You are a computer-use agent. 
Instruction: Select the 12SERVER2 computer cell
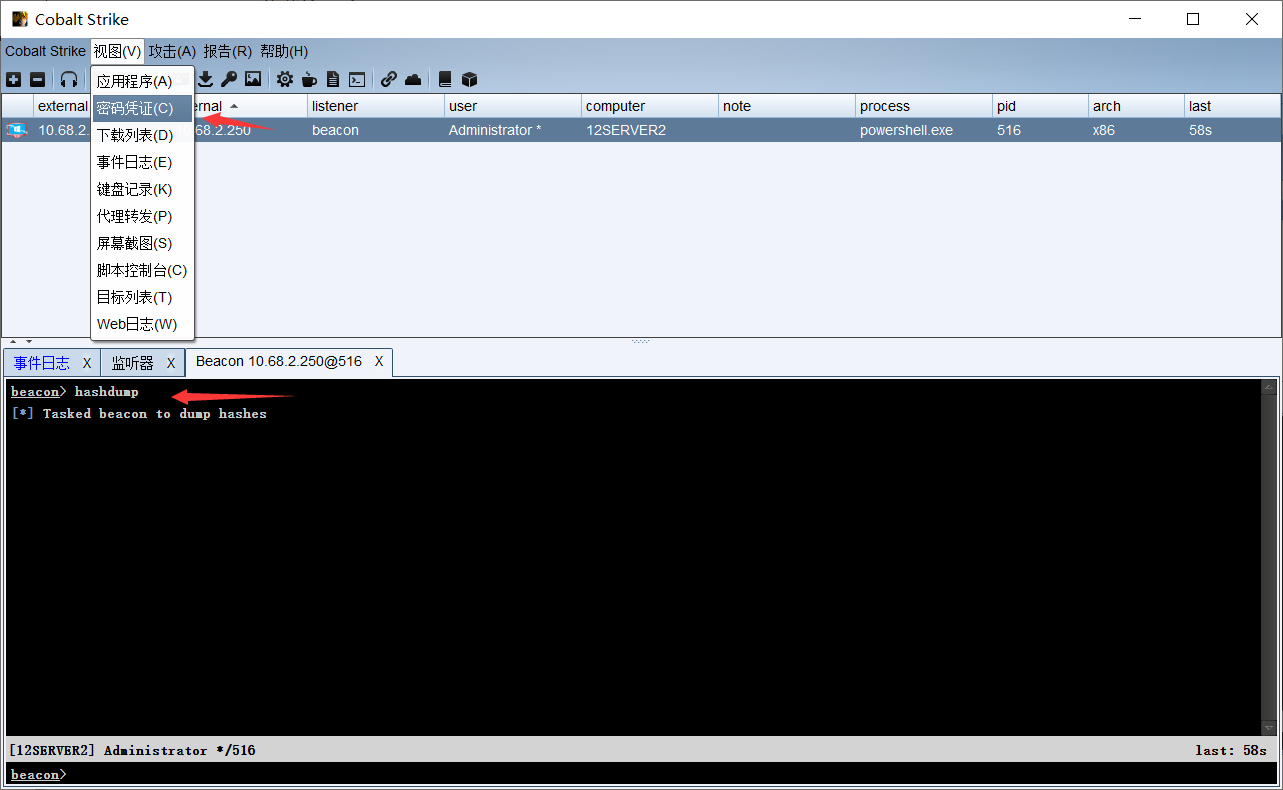pos(650,130)
